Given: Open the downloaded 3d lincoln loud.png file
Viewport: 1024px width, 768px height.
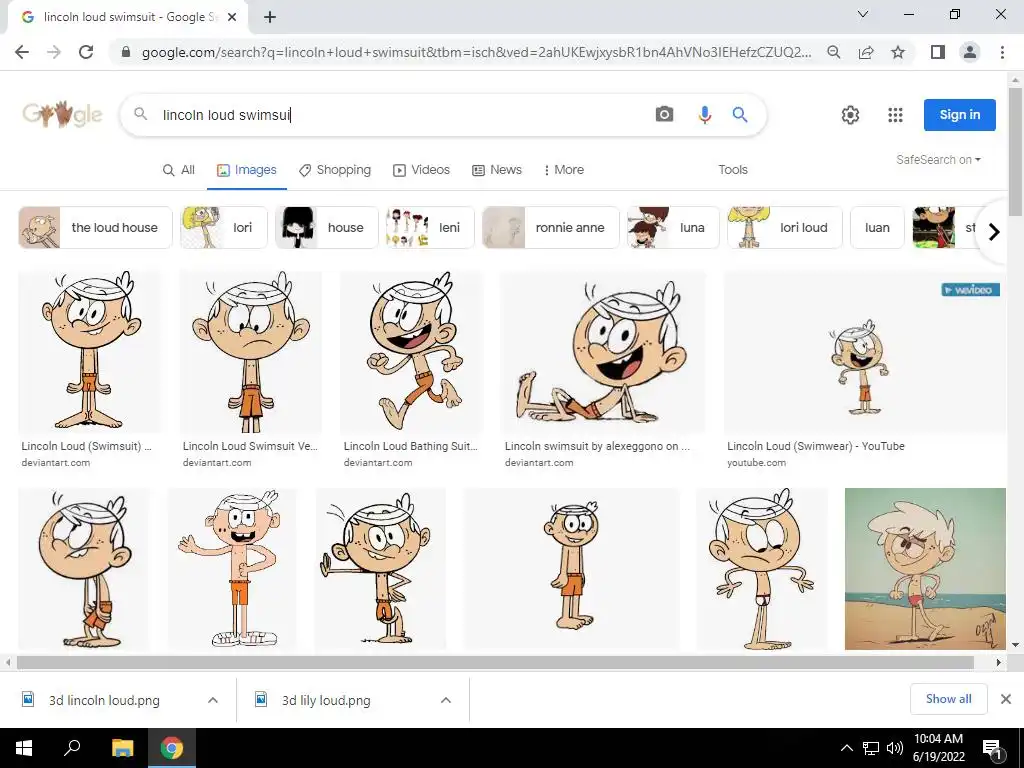Looking at the screenshot, I should [x=104, y=700].
